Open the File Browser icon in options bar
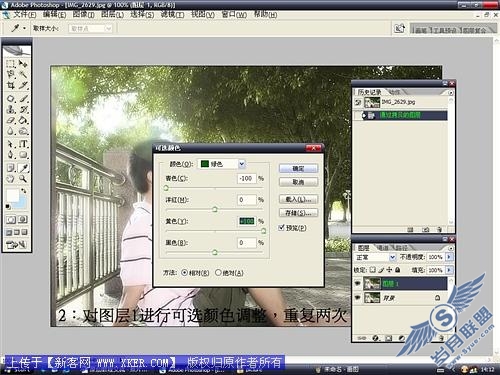This screenshot has width=500, height=375. pyautogui.click(x=399, y=29)
